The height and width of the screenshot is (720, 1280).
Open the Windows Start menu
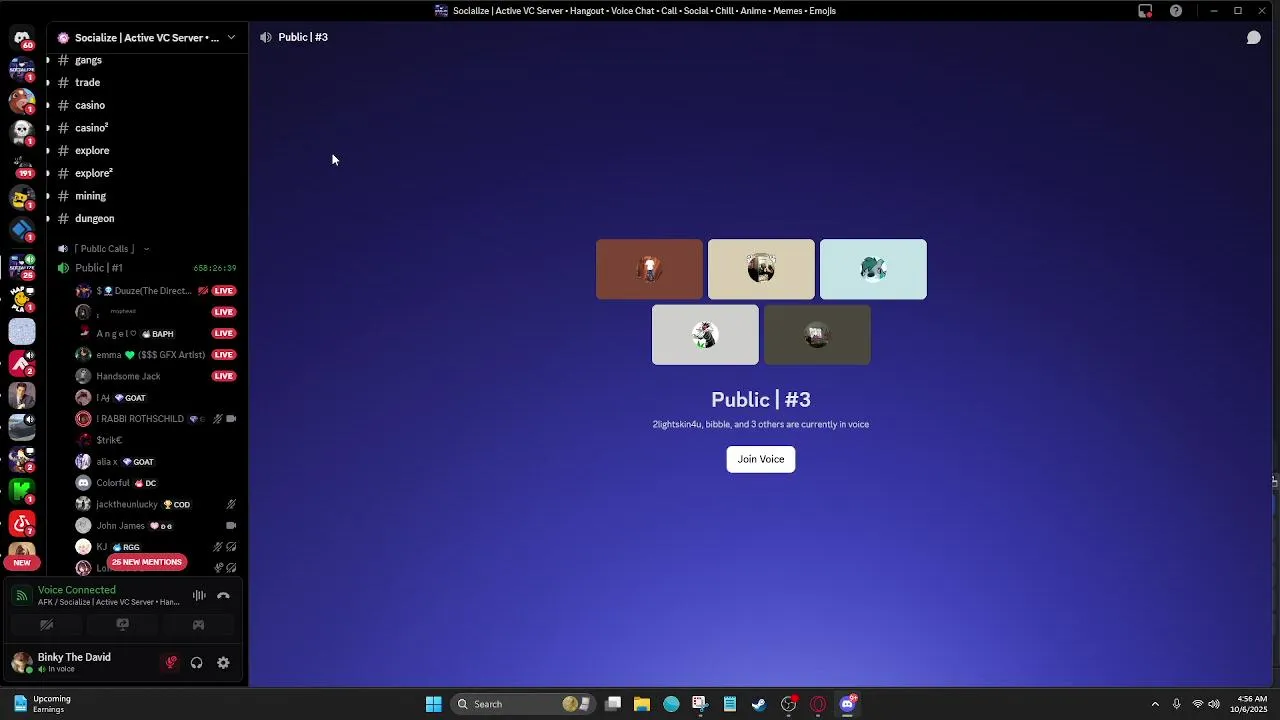[433, 704]
